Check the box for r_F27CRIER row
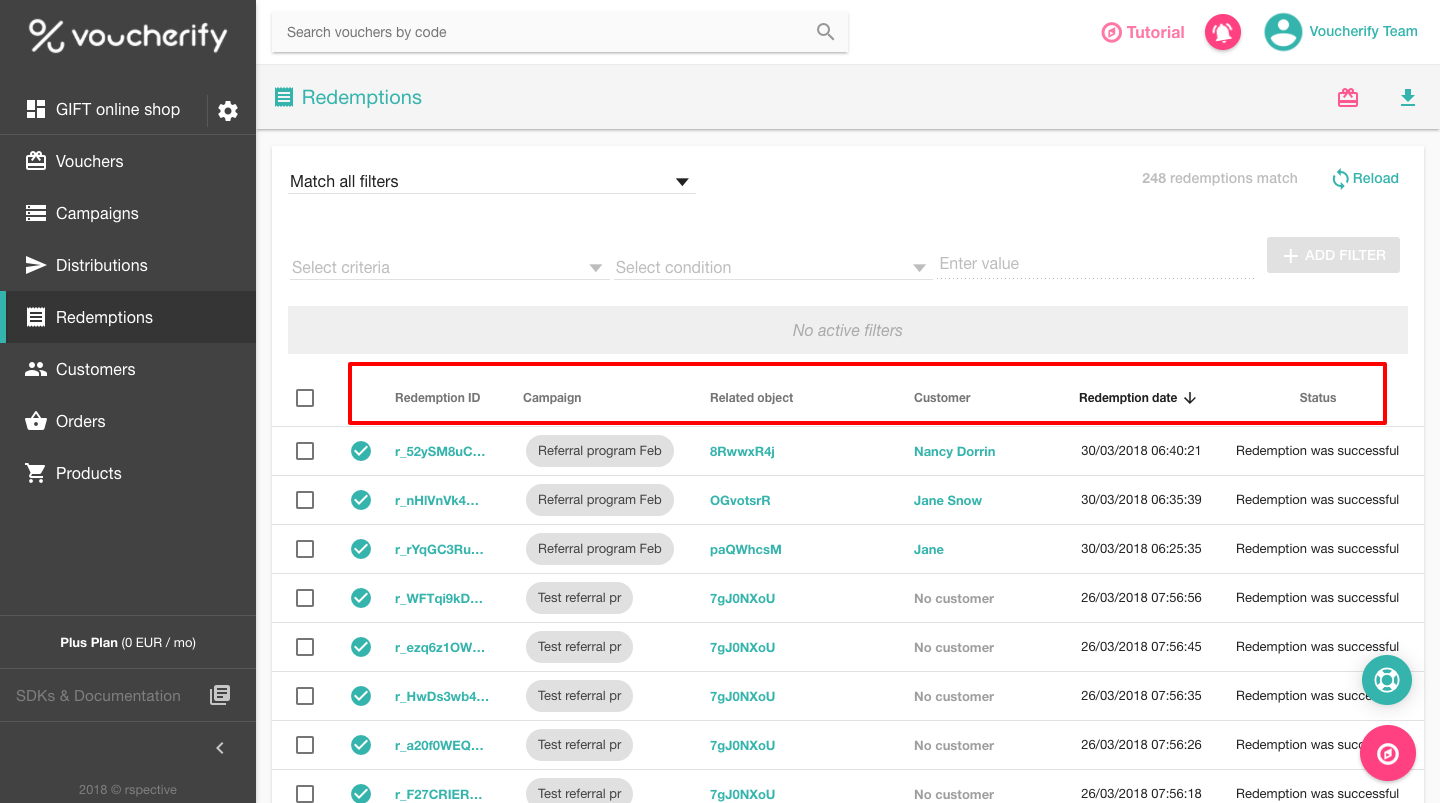This screenshot has height=803, width=1440. pyautogui.click(x=305, y=794)
